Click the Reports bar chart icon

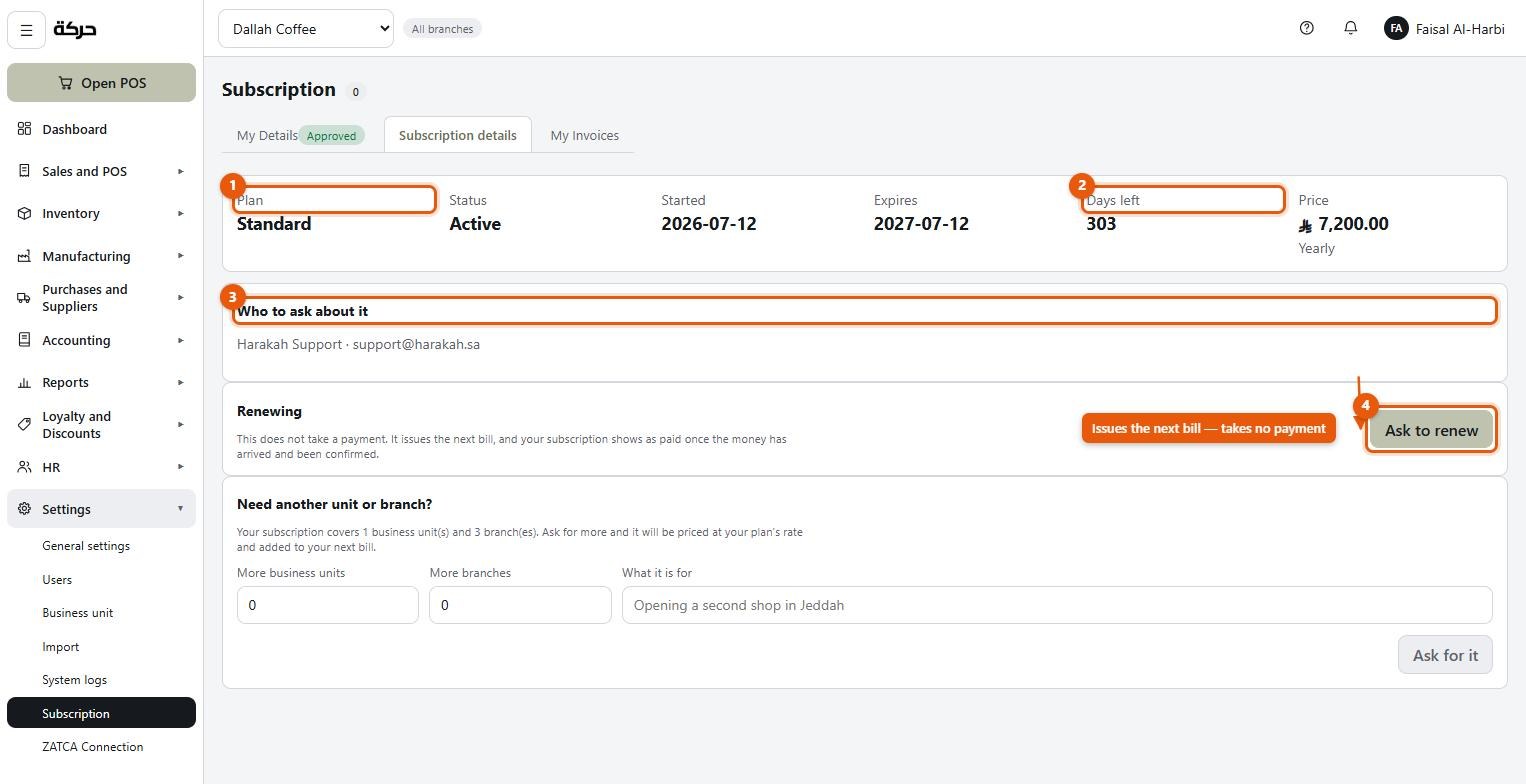point(24,382)
